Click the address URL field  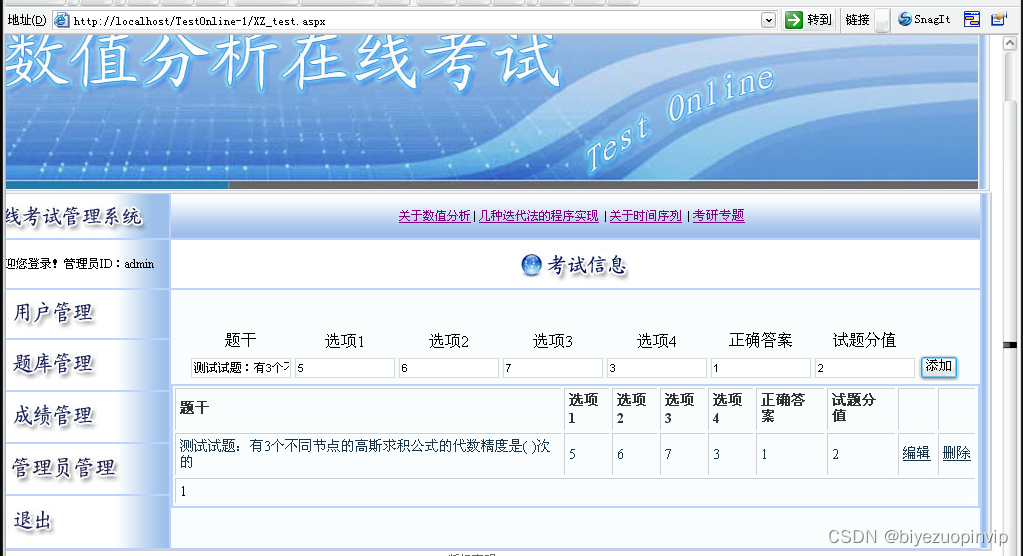[414, 21]
